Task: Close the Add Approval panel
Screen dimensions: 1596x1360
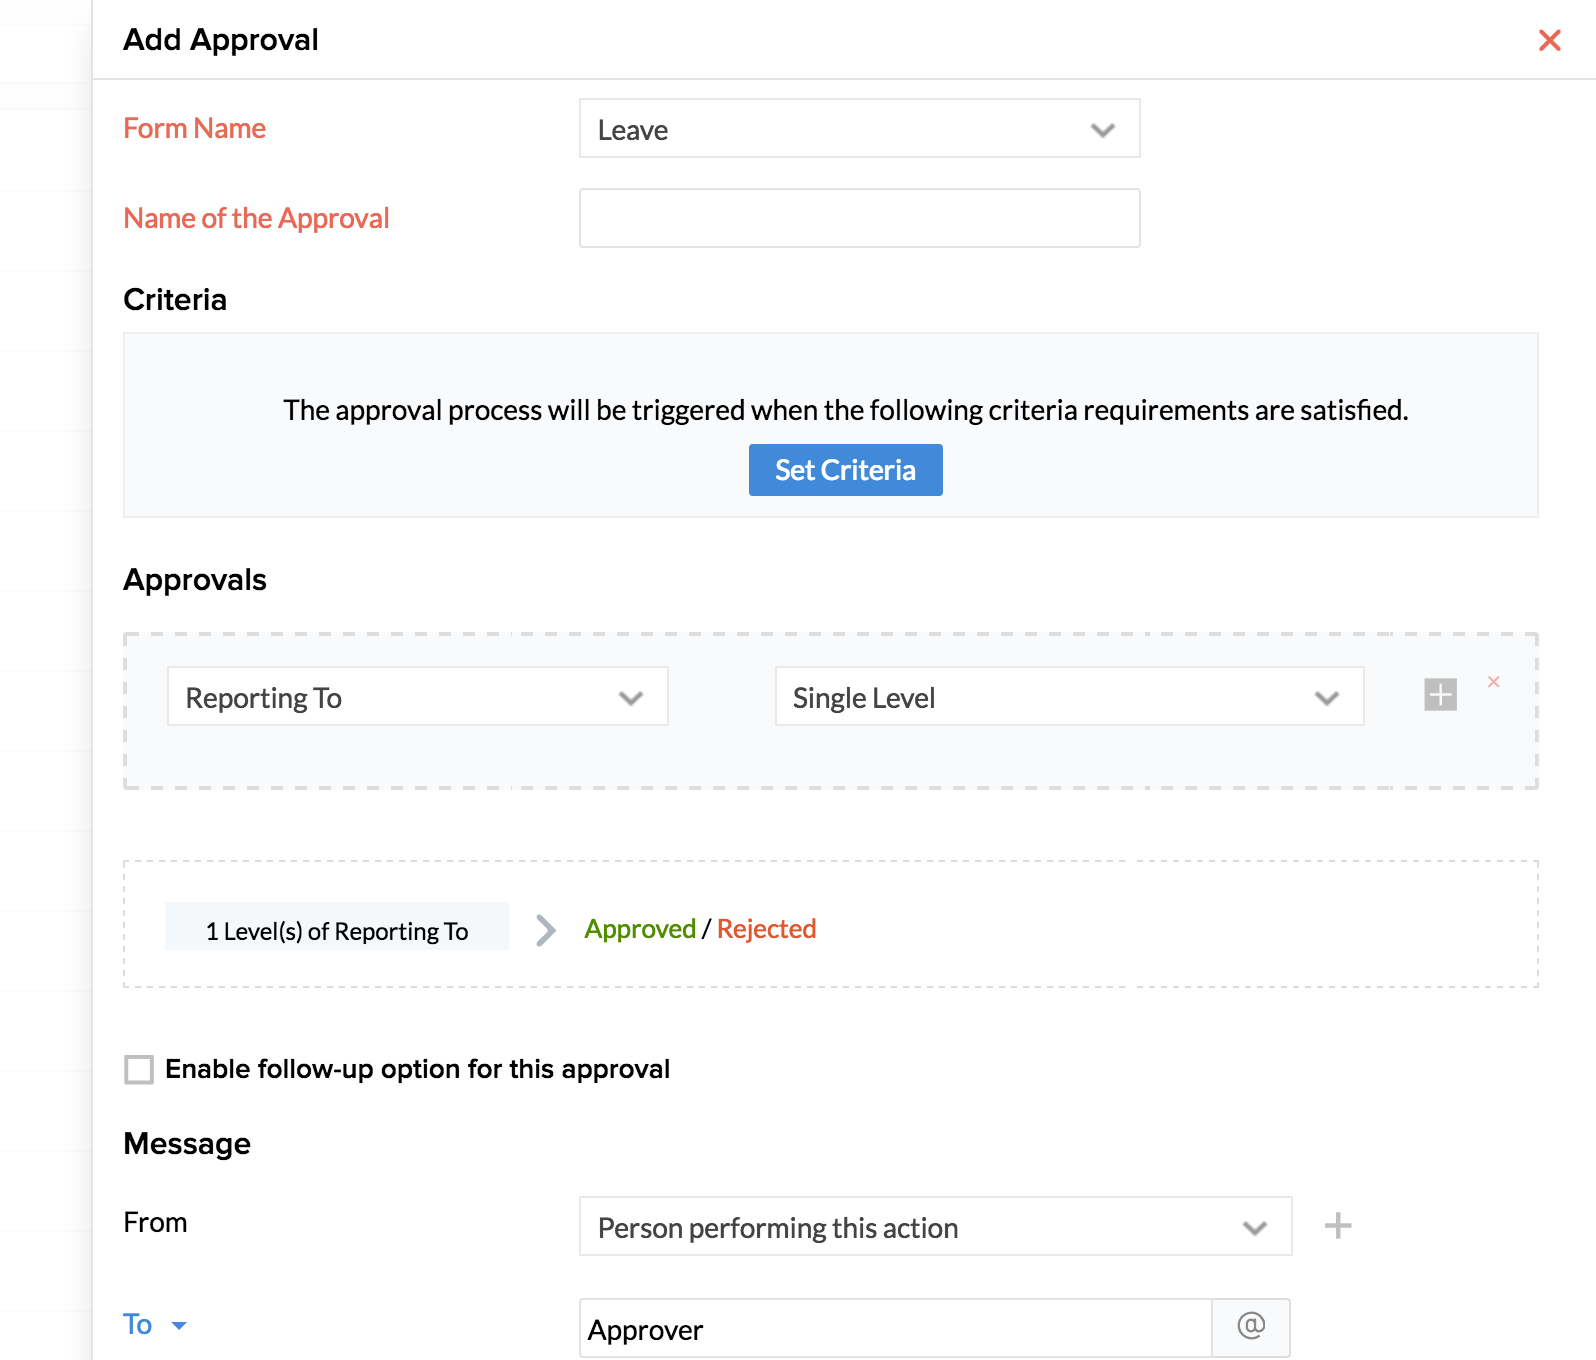Action: point(1549,40)
